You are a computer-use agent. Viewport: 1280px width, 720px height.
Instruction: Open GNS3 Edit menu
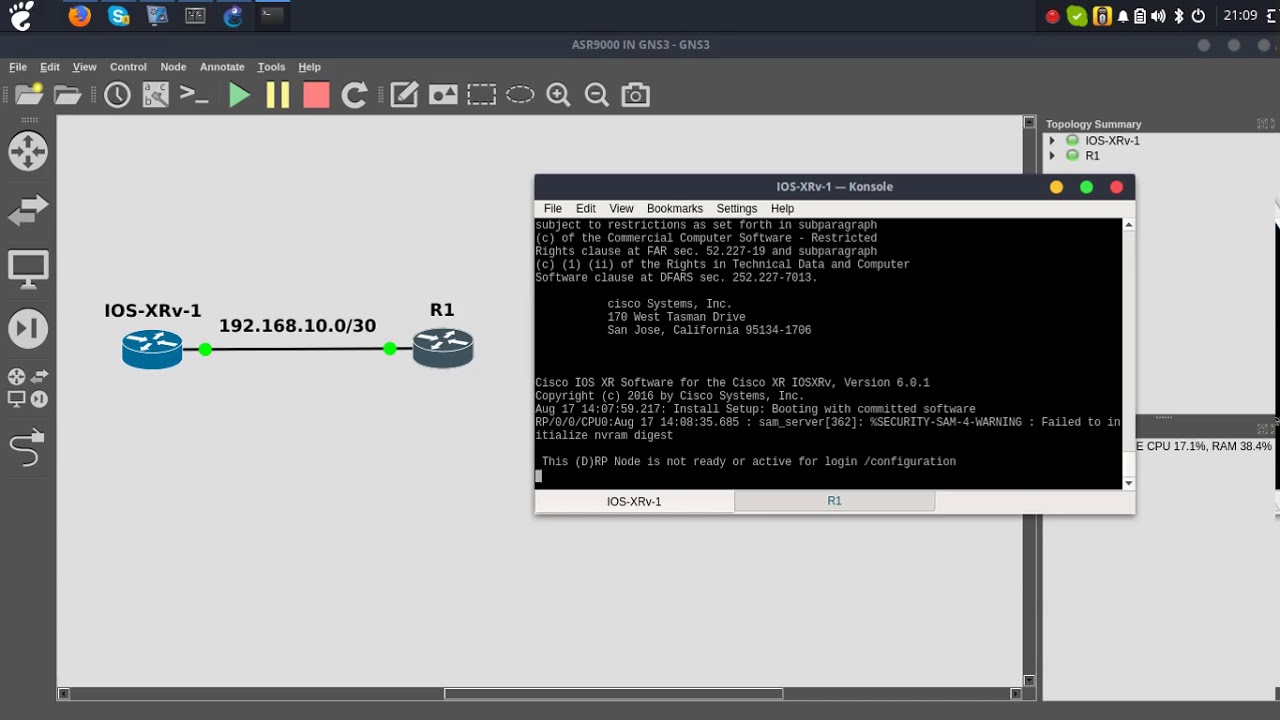tap(50, 67)
